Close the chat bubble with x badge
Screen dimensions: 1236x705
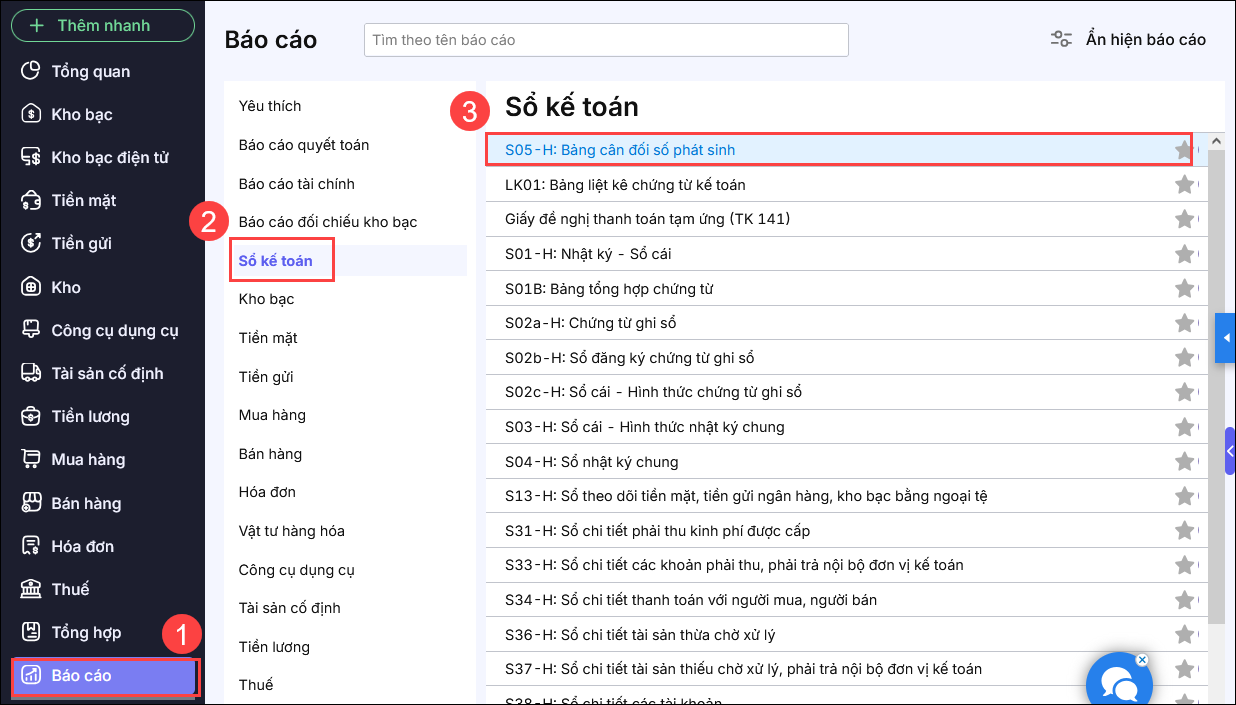click(1142, 660)
